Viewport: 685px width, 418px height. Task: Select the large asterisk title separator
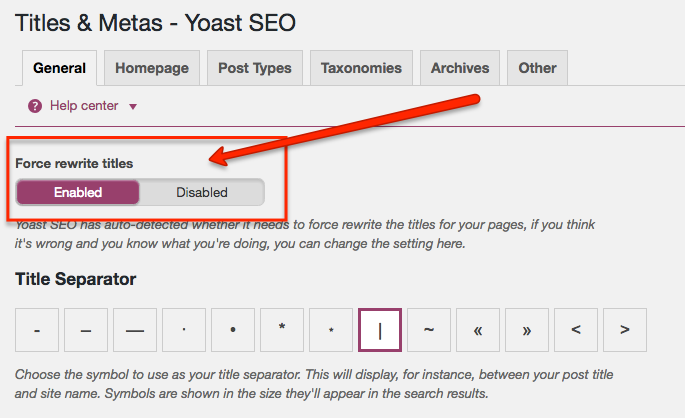(x=282, y=330)
